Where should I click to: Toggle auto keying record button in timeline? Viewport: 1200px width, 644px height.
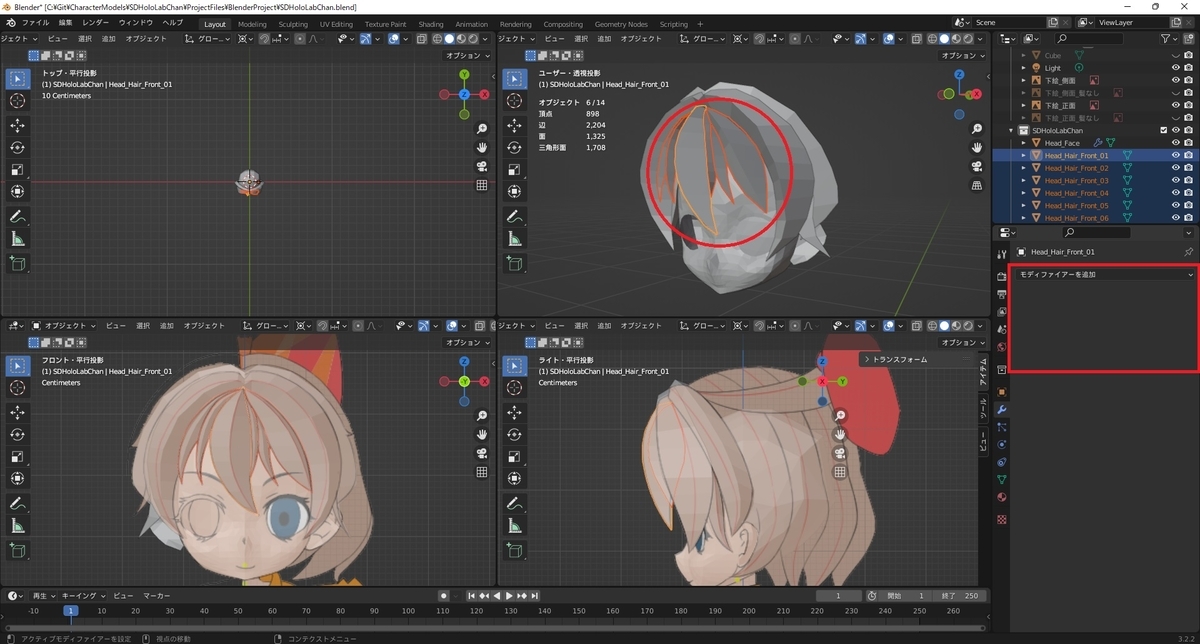[443, 595]
